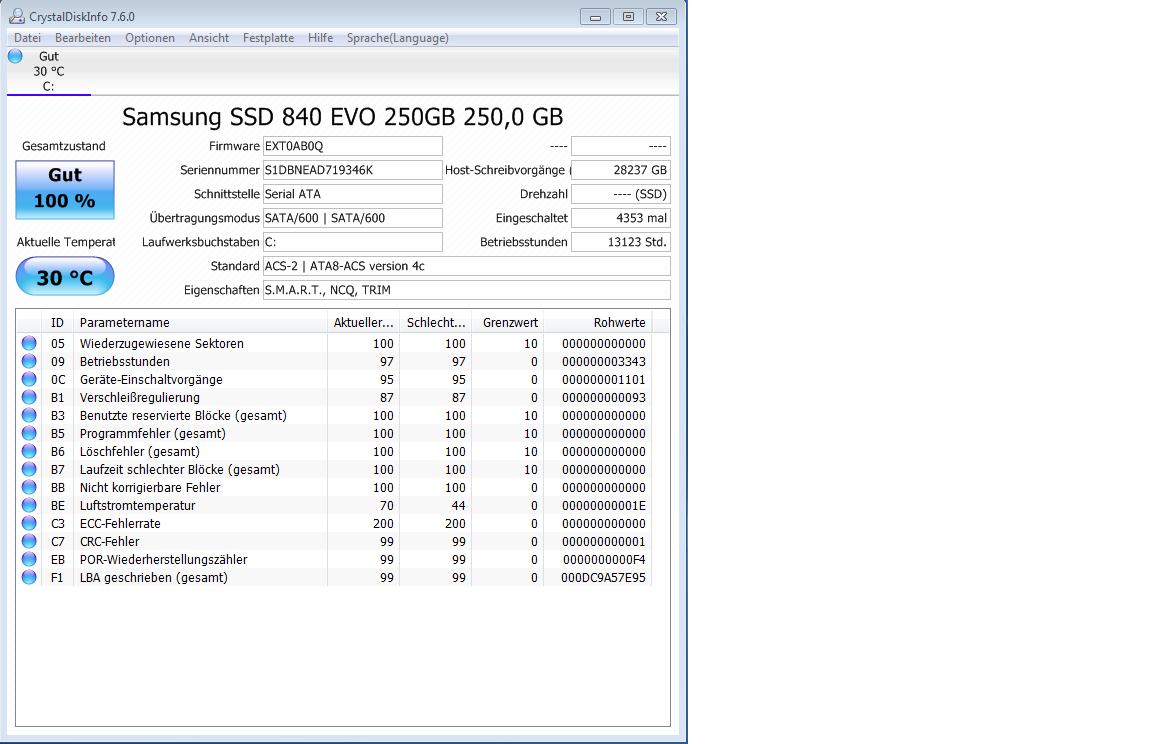This screenshot has height=744, width=1152.
Task: Open the Datei menu
Action: (27, 37)
